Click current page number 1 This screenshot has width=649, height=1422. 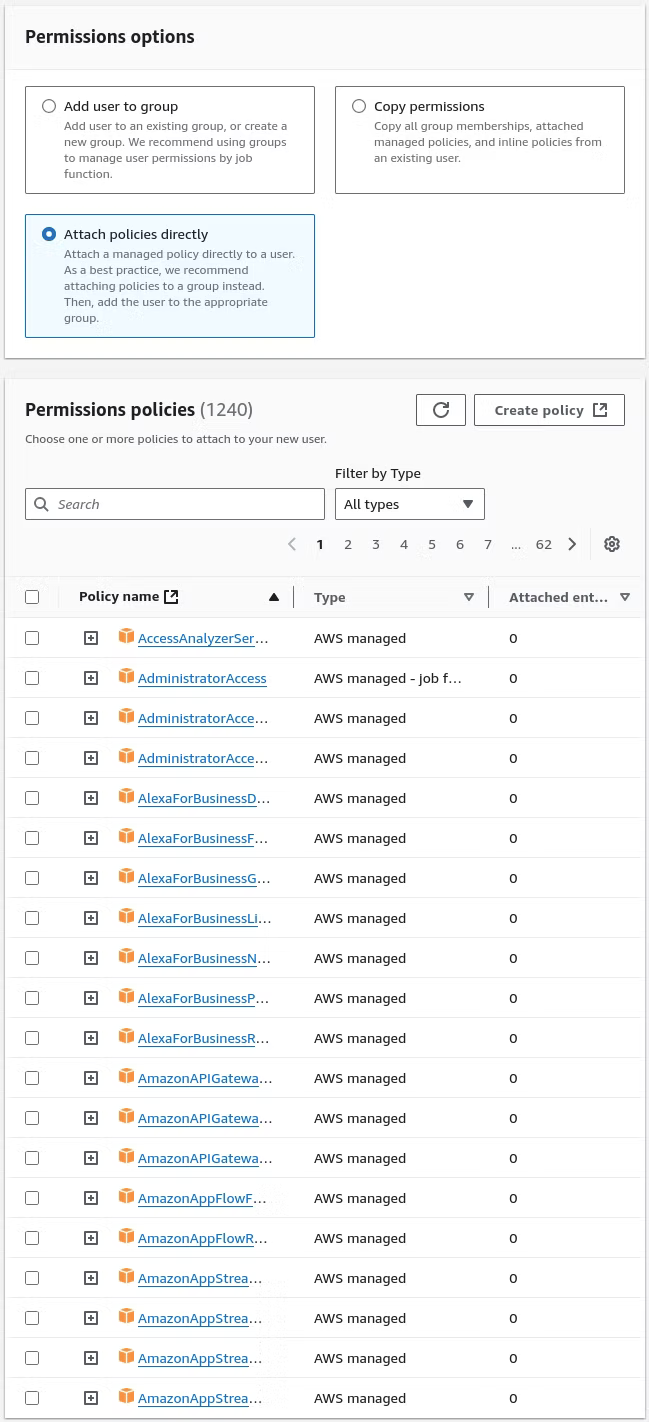(320, 544)
